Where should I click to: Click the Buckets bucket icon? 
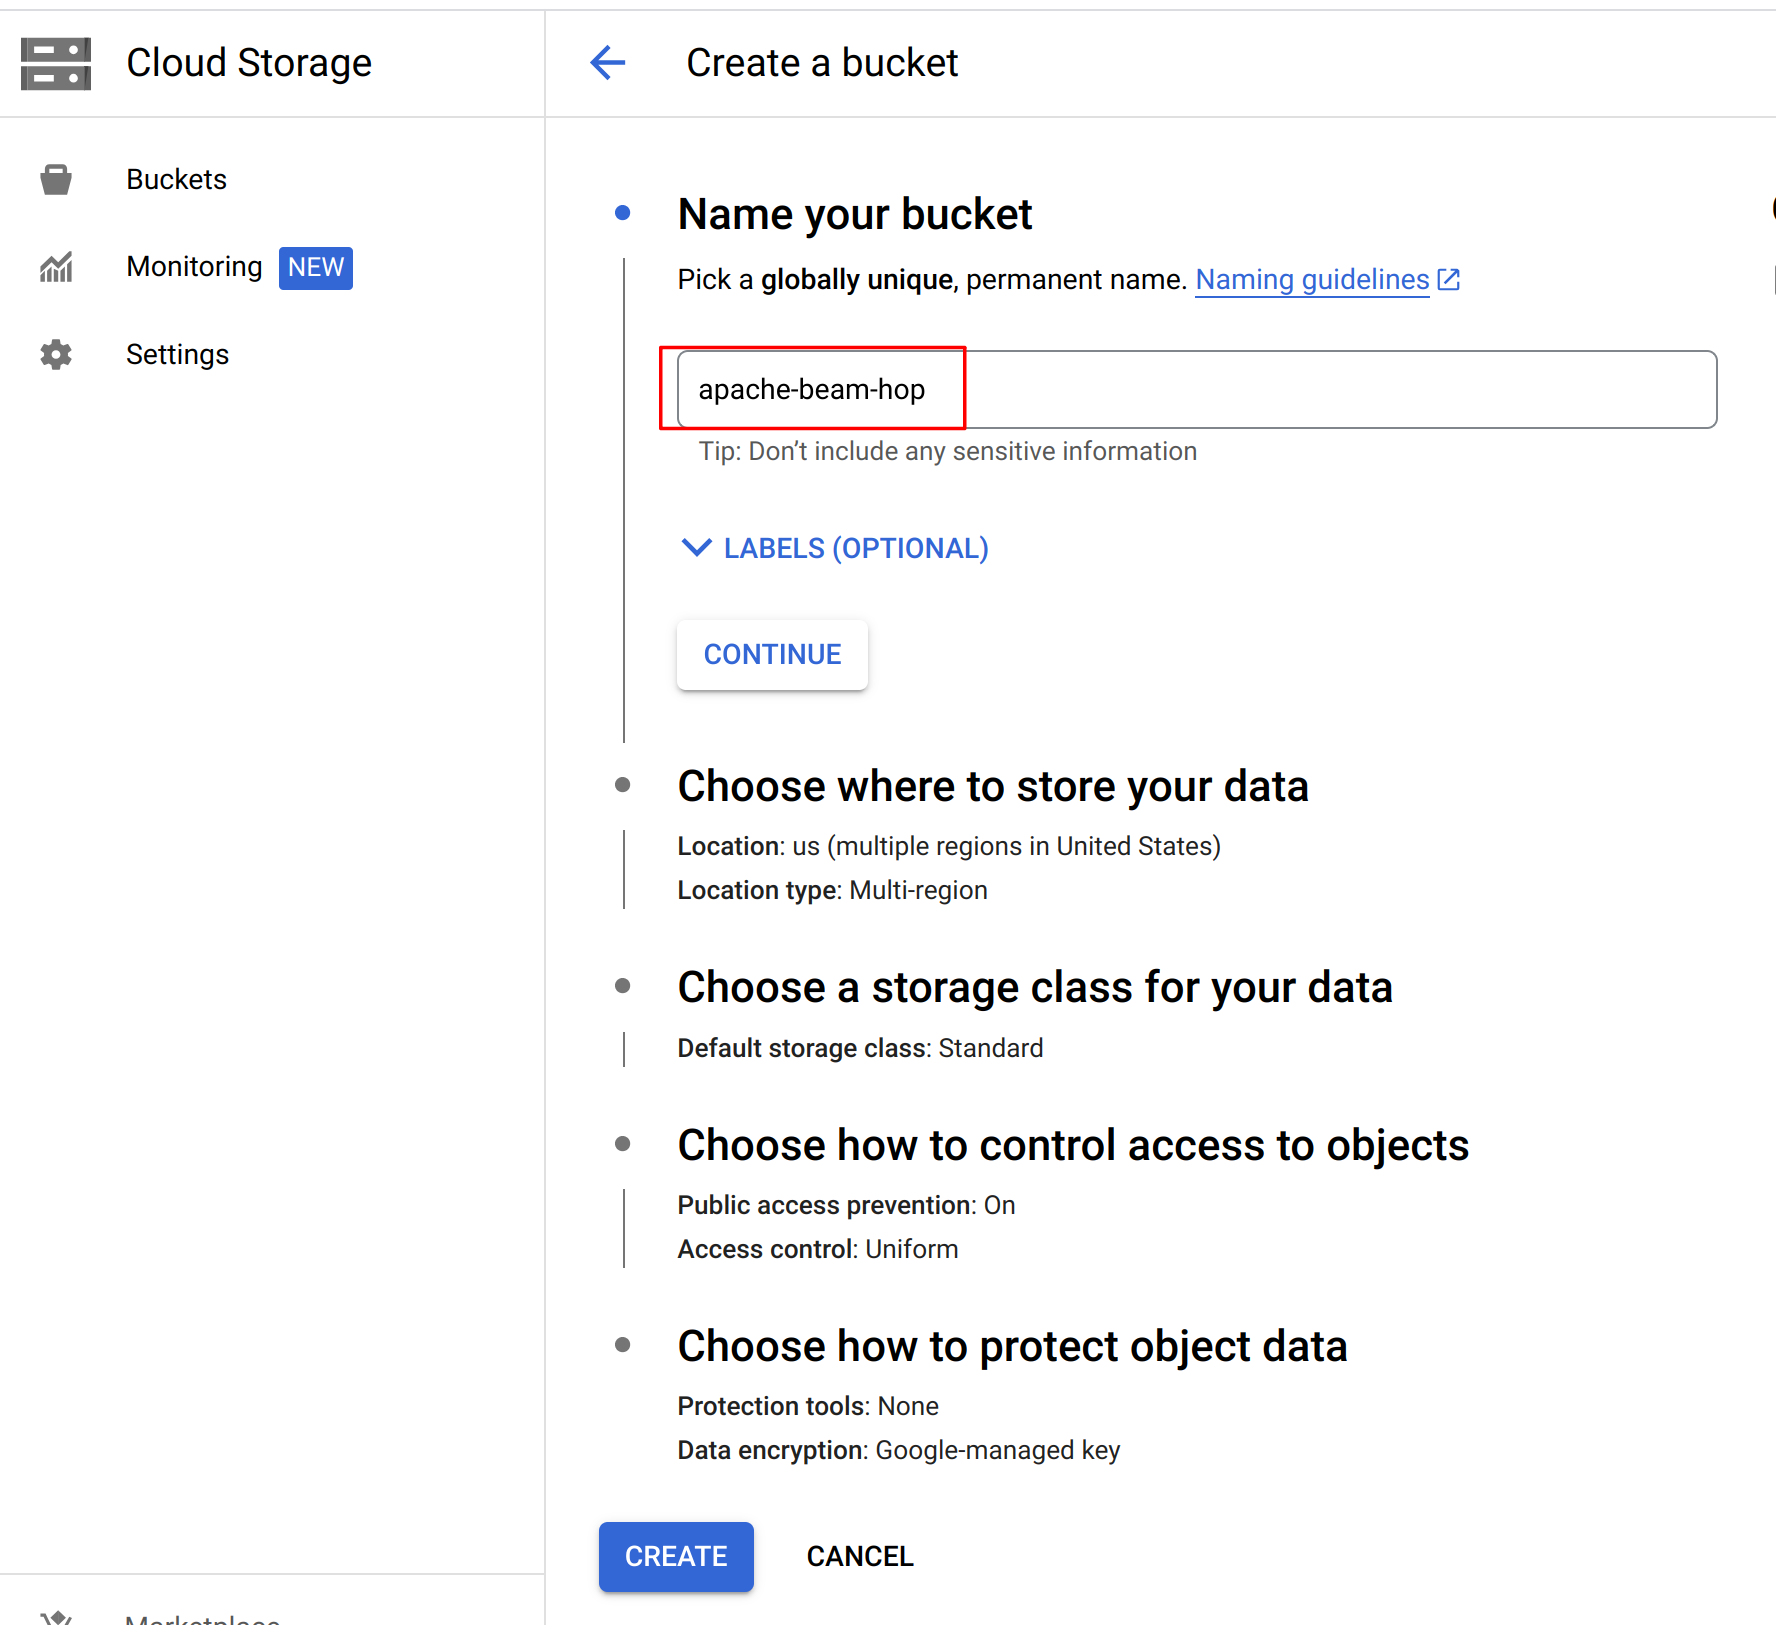(56, 180)
